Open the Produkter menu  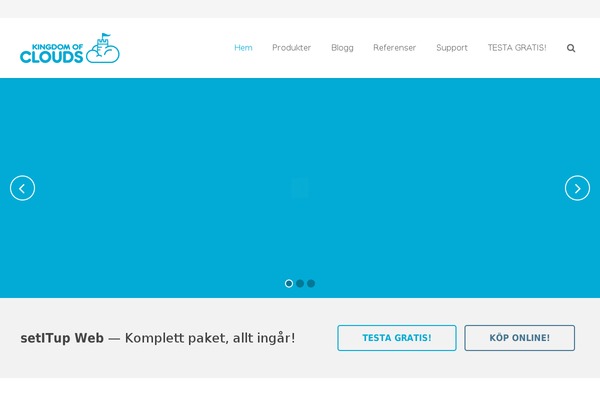[x=292, y=48]
